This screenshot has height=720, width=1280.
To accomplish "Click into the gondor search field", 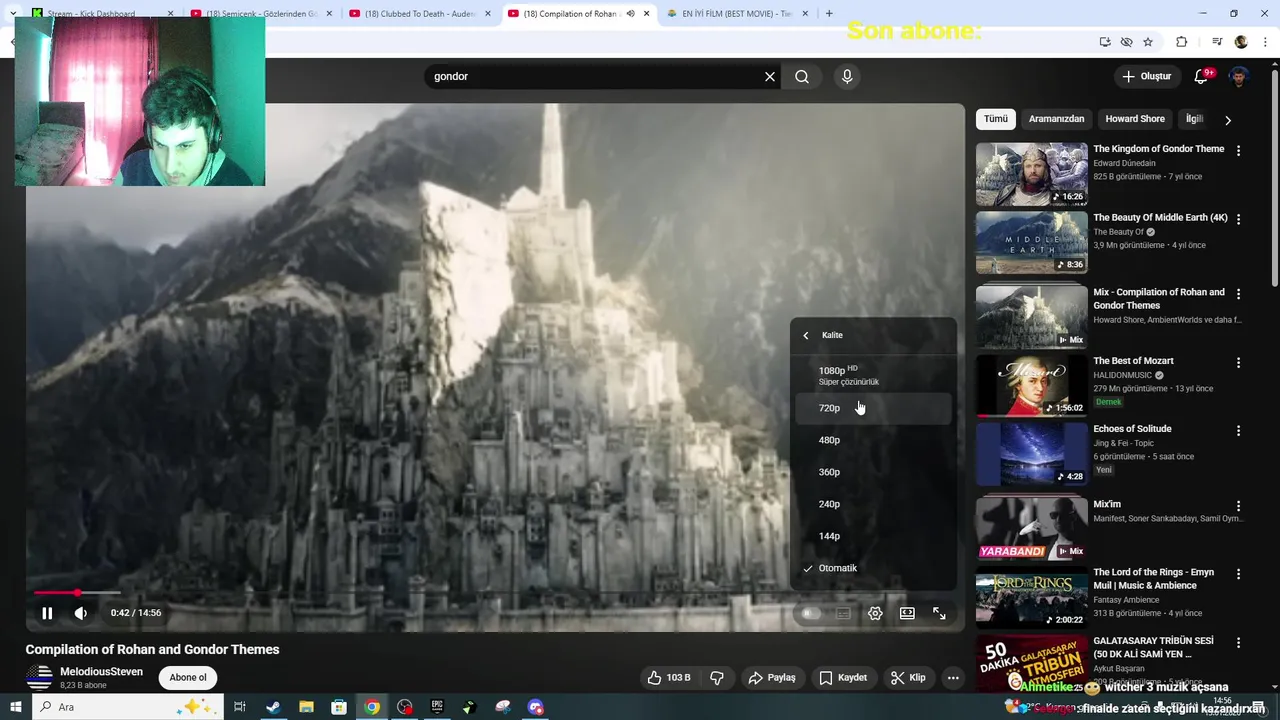I will point(595,76).
